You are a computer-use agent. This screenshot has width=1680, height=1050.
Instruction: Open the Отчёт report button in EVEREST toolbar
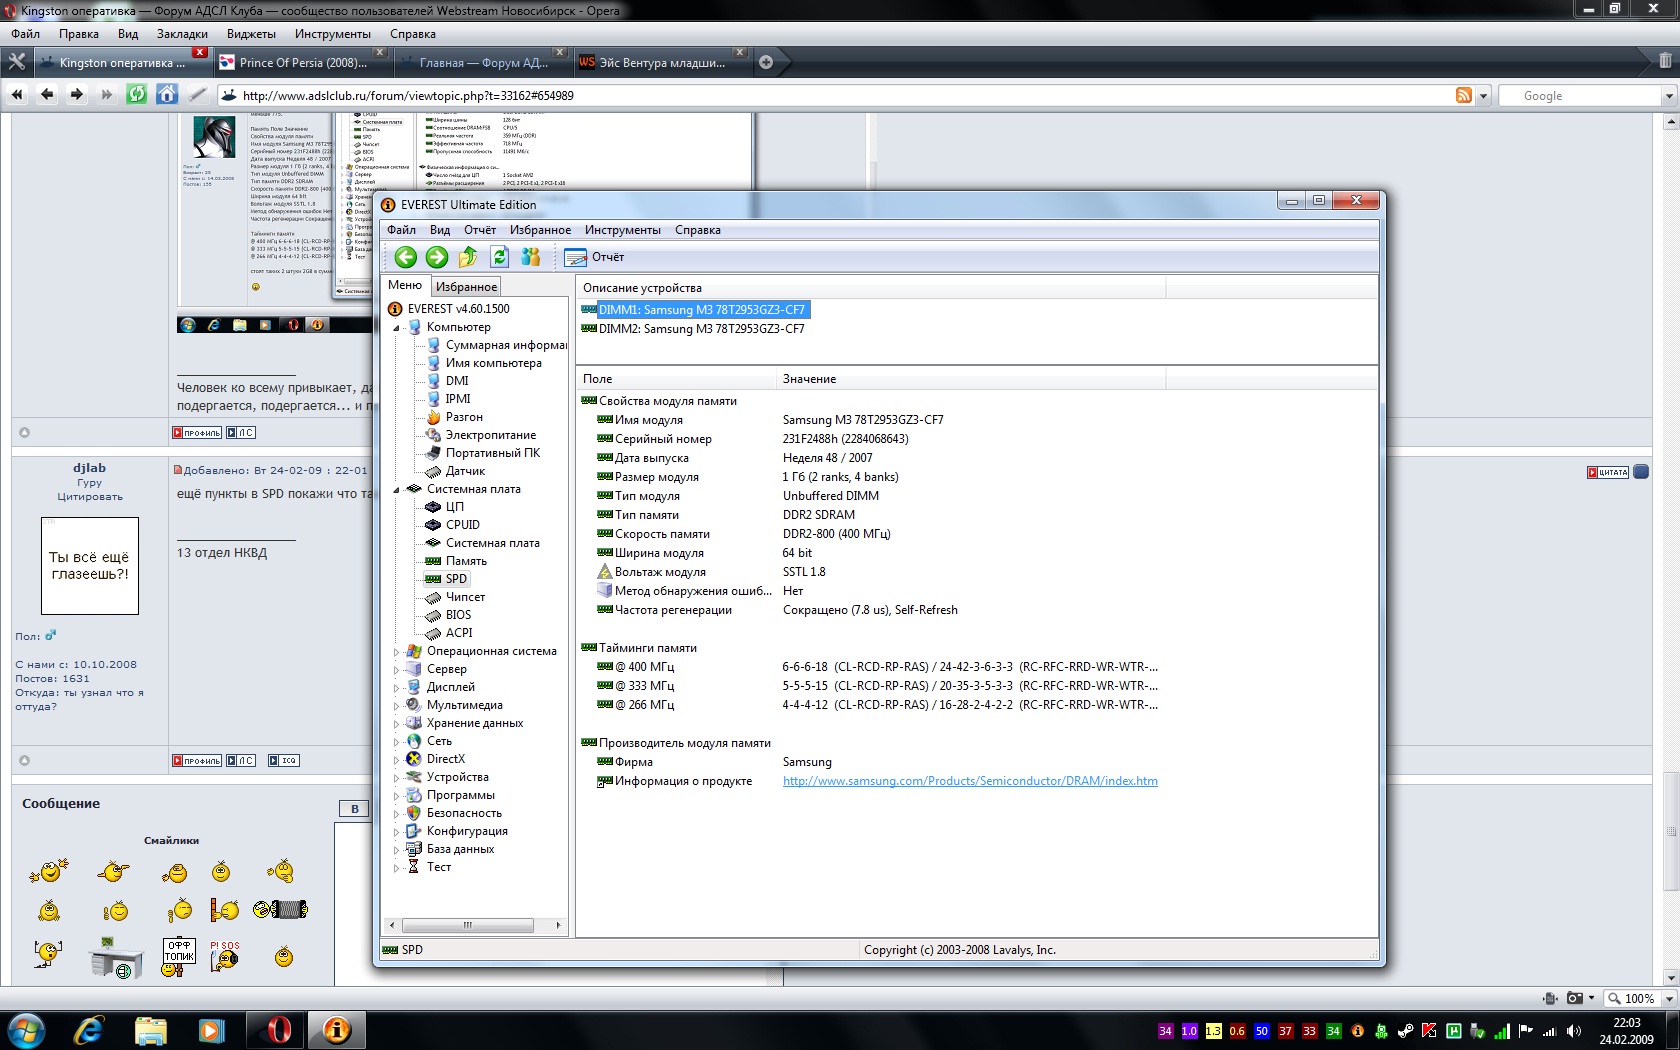tap(594, 257)
